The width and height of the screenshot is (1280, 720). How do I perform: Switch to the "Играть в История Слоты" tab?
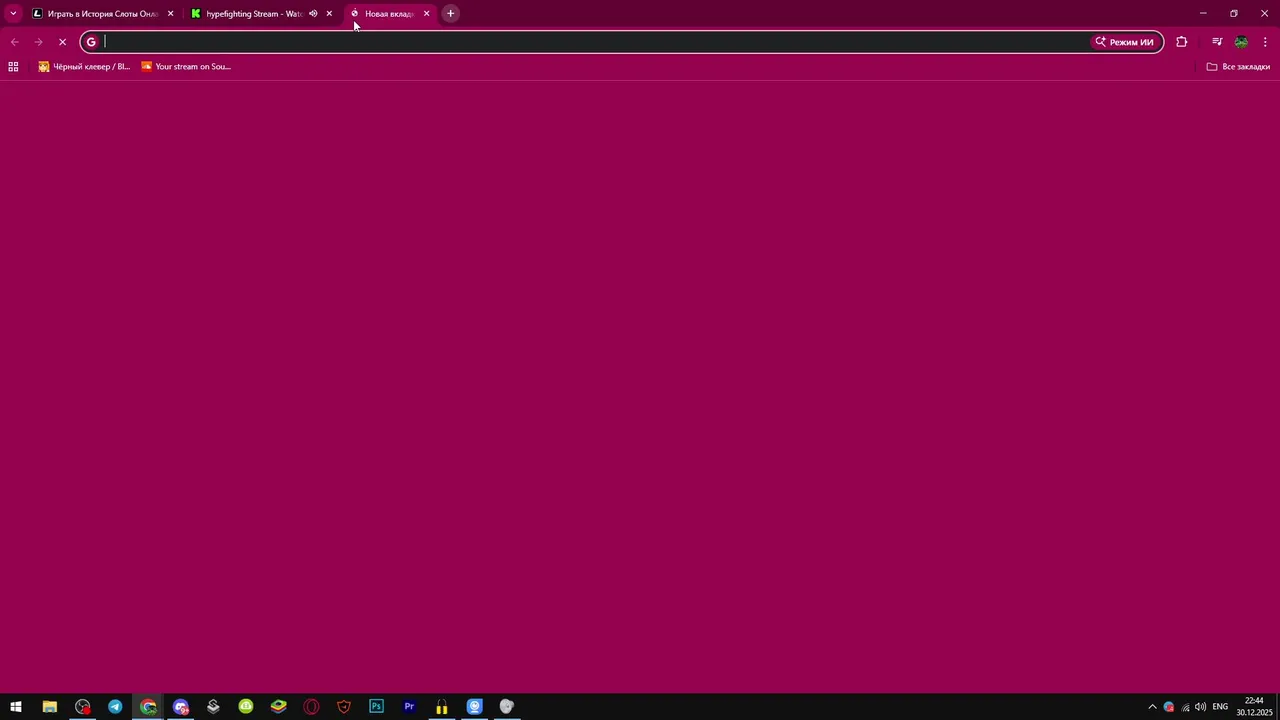(x=103, y=14)
